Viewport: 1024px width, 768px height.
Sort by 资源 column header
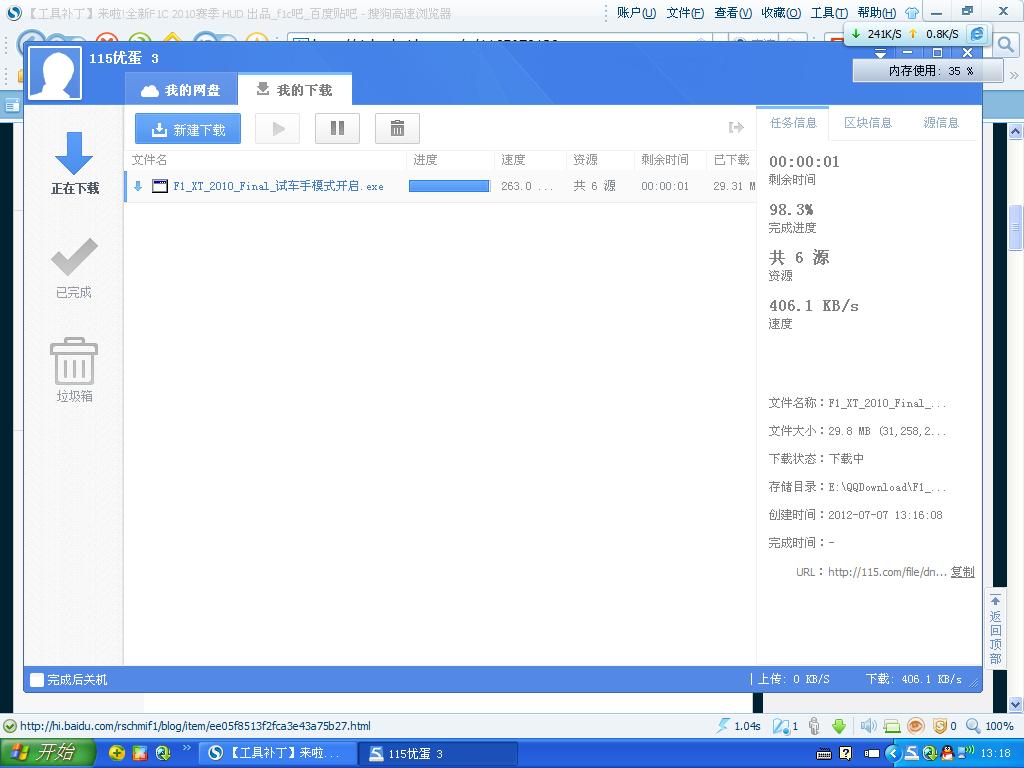585,160
